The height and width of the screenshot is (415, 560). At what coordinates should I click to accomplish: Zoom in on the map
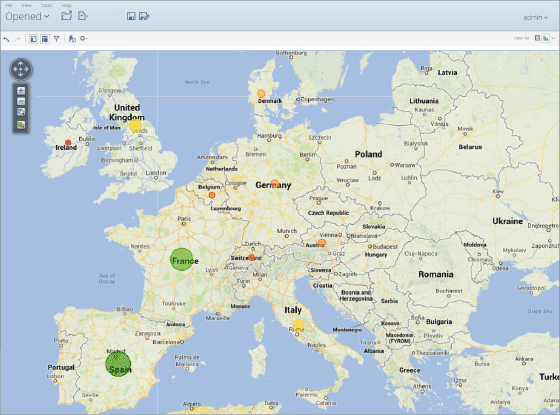coord(21,91)
